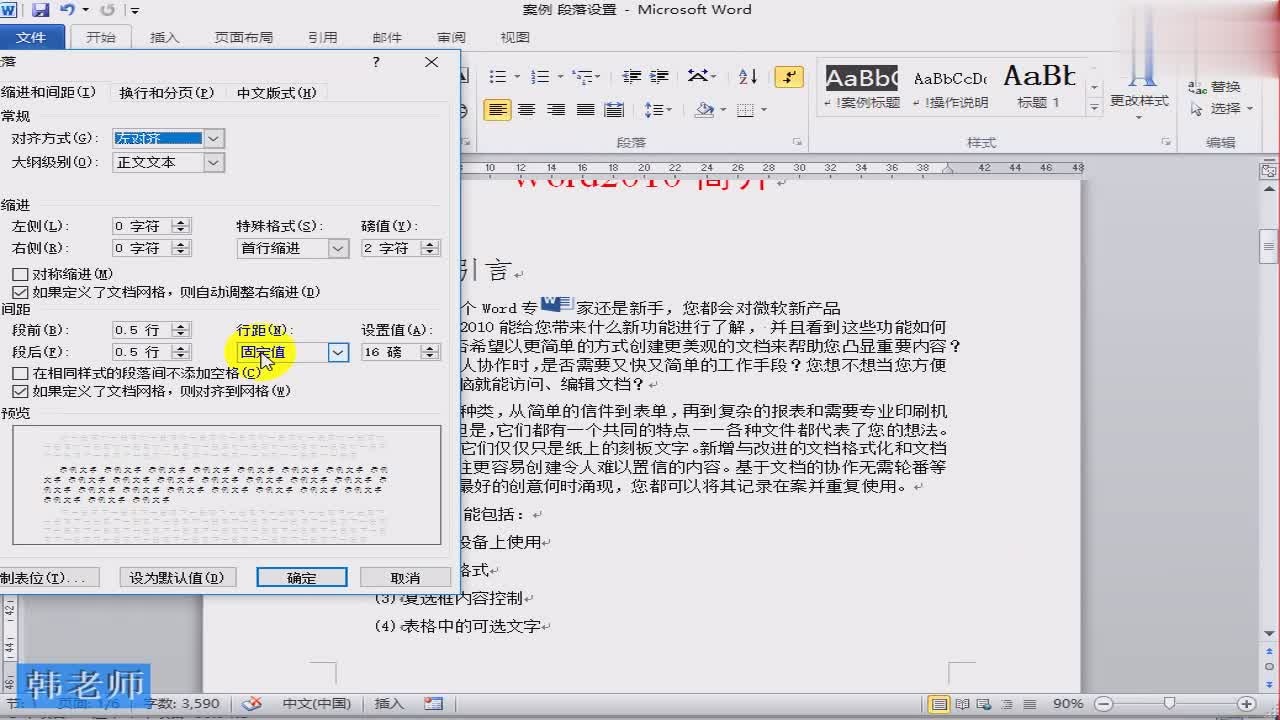
Task: Click the numbered list icon
Action: (x=539, y=77)
